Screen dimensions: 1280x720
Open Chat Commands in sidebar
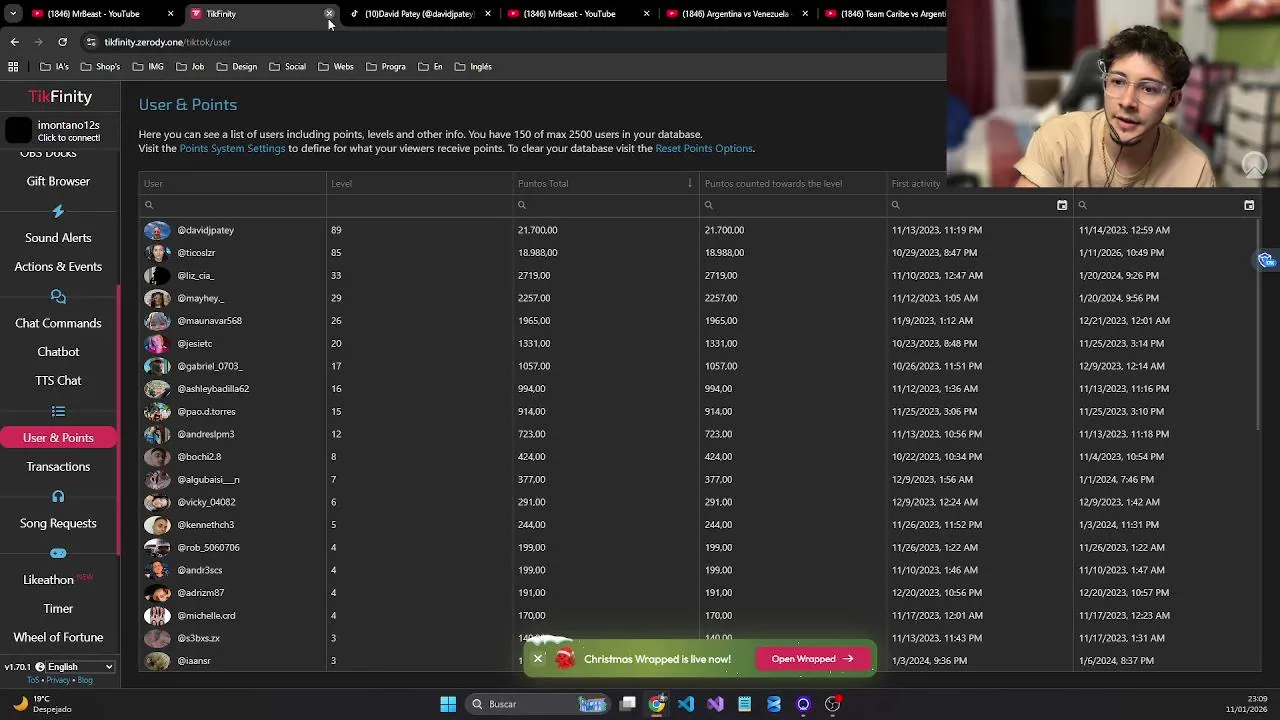pyautogui.click(x=58, y=323)
